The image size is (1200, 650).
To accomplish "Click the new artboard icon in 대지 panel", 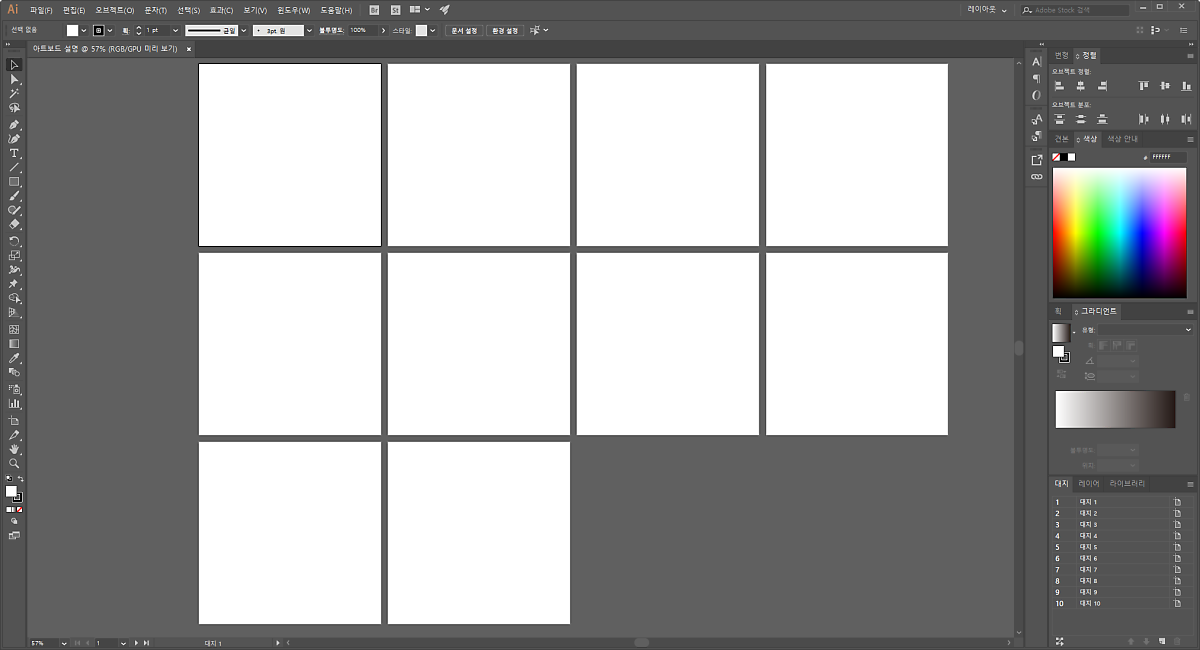I will pos(1162,640).
